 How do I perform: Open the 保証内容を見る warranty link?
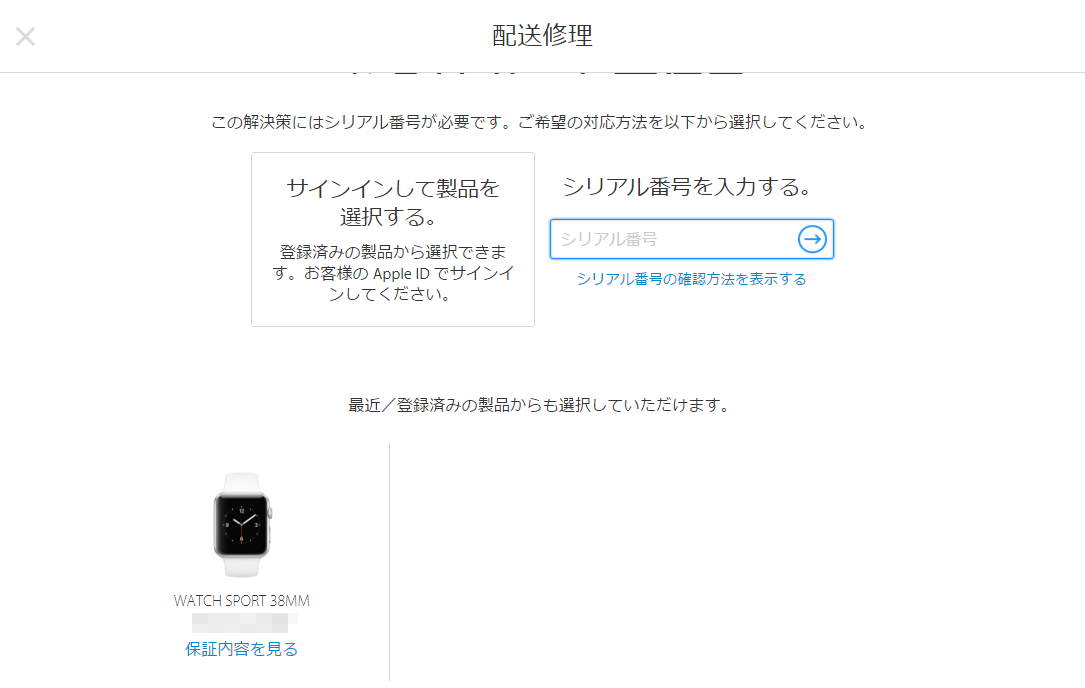click(241, 649)
